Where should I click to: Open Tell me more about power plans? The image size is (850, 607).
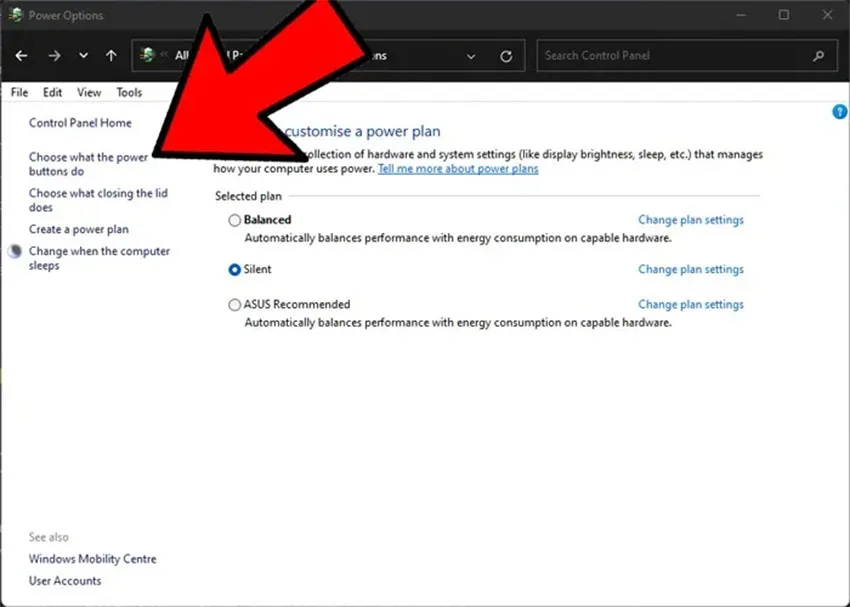click(458, 169)
